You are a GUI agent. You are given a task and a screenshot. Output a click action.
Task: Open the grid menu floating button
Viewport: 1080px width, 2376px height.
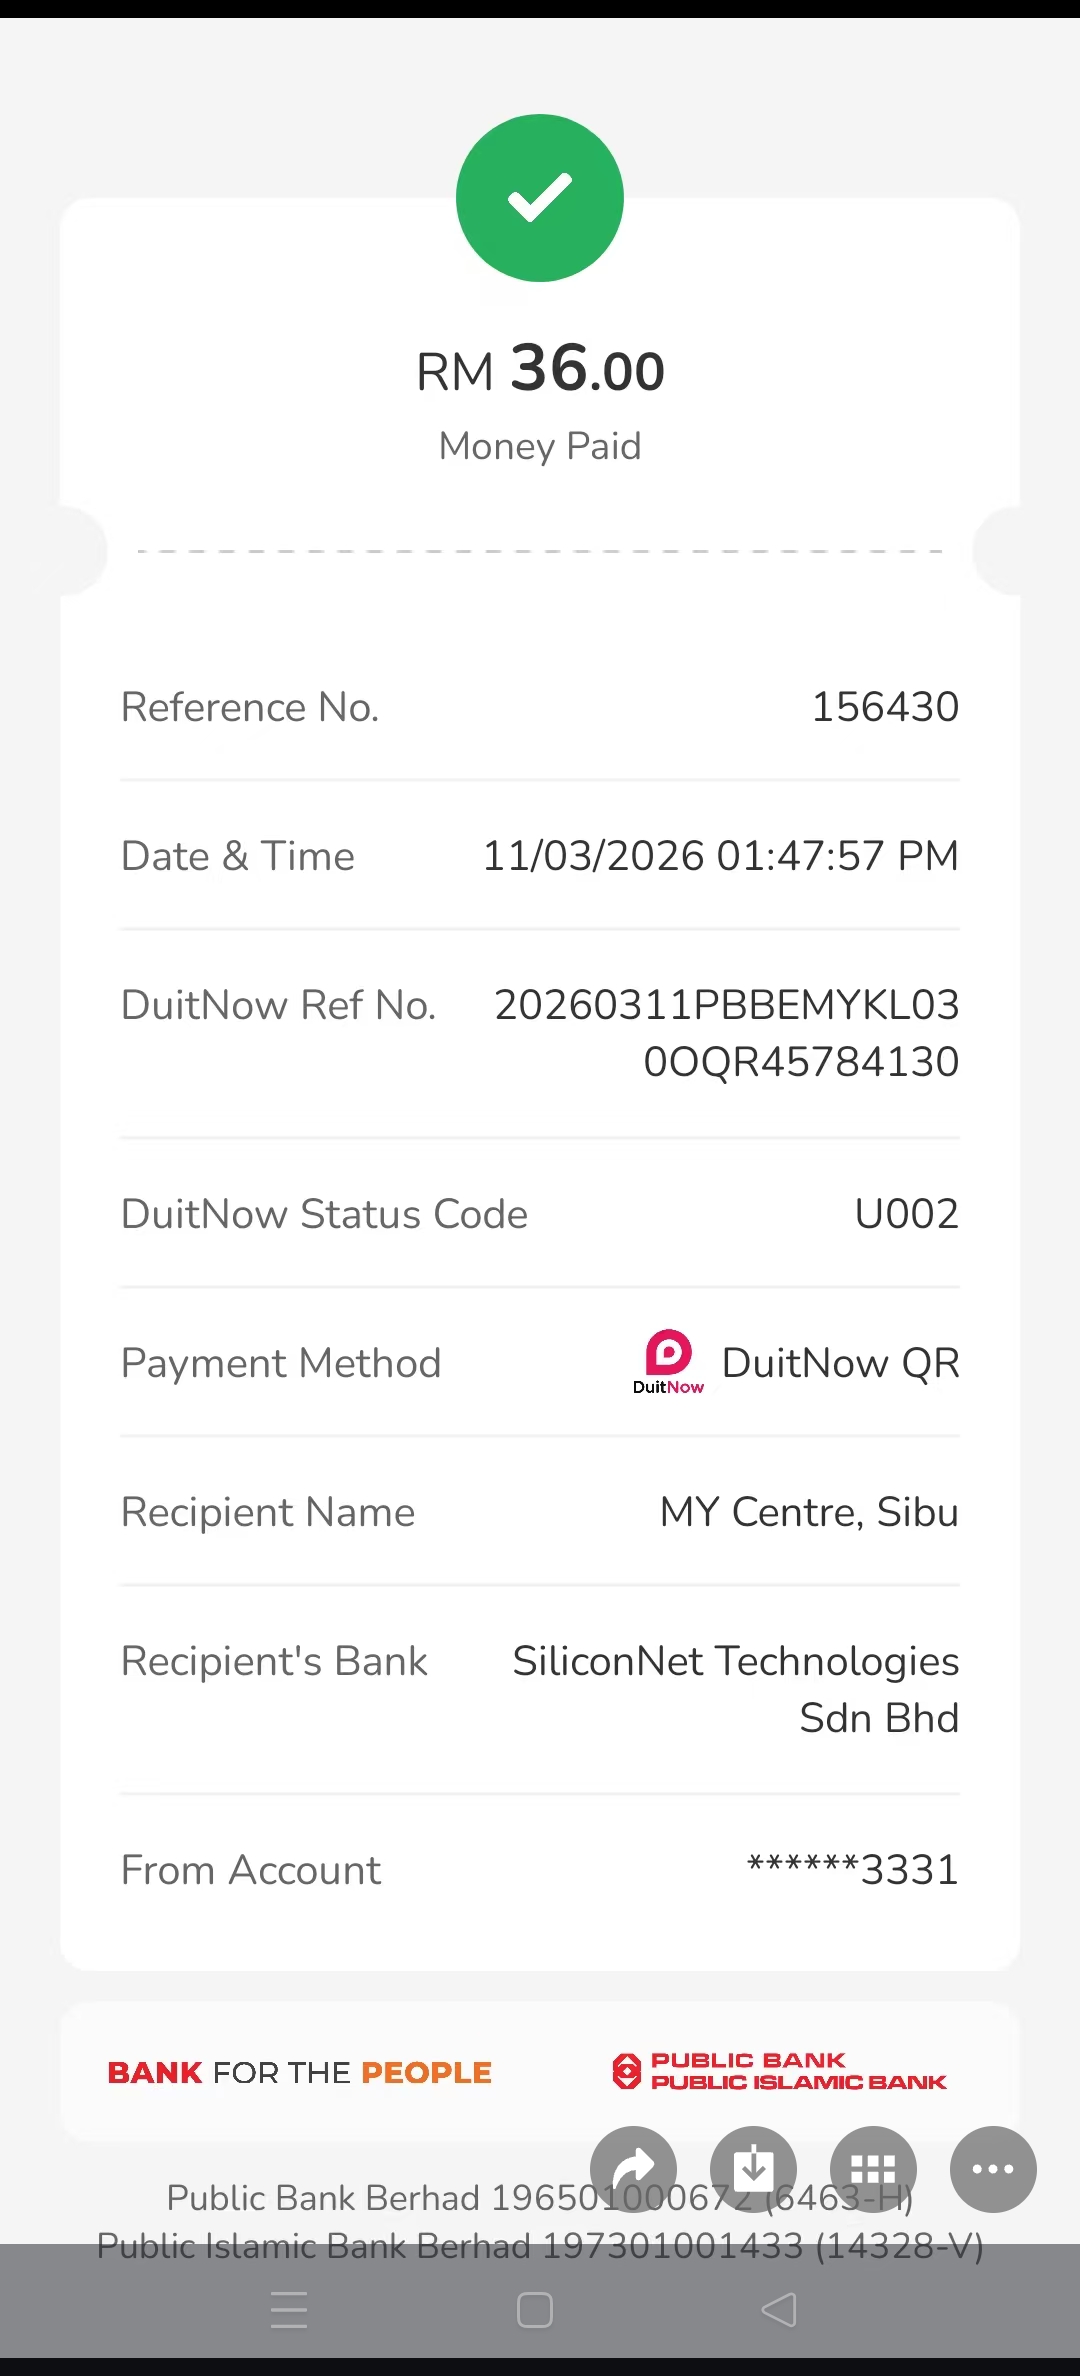pos(873,2169)
